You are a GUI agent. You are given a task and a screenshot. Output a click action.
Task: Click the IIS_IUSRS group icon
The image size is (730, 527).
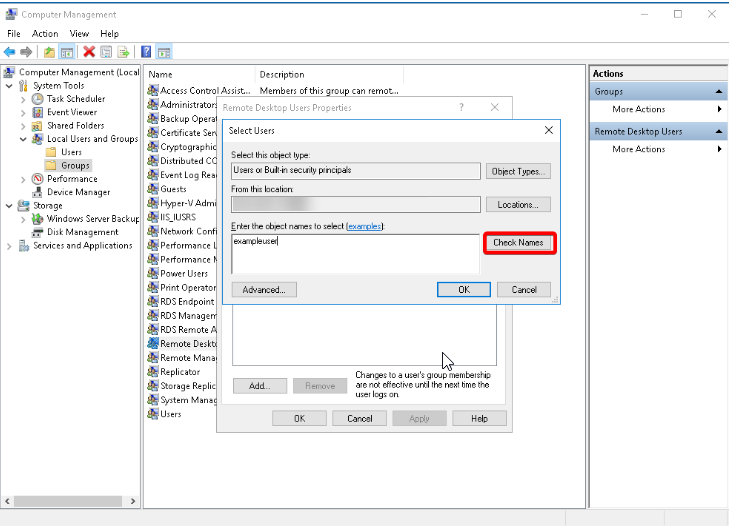tap(153, 217)
